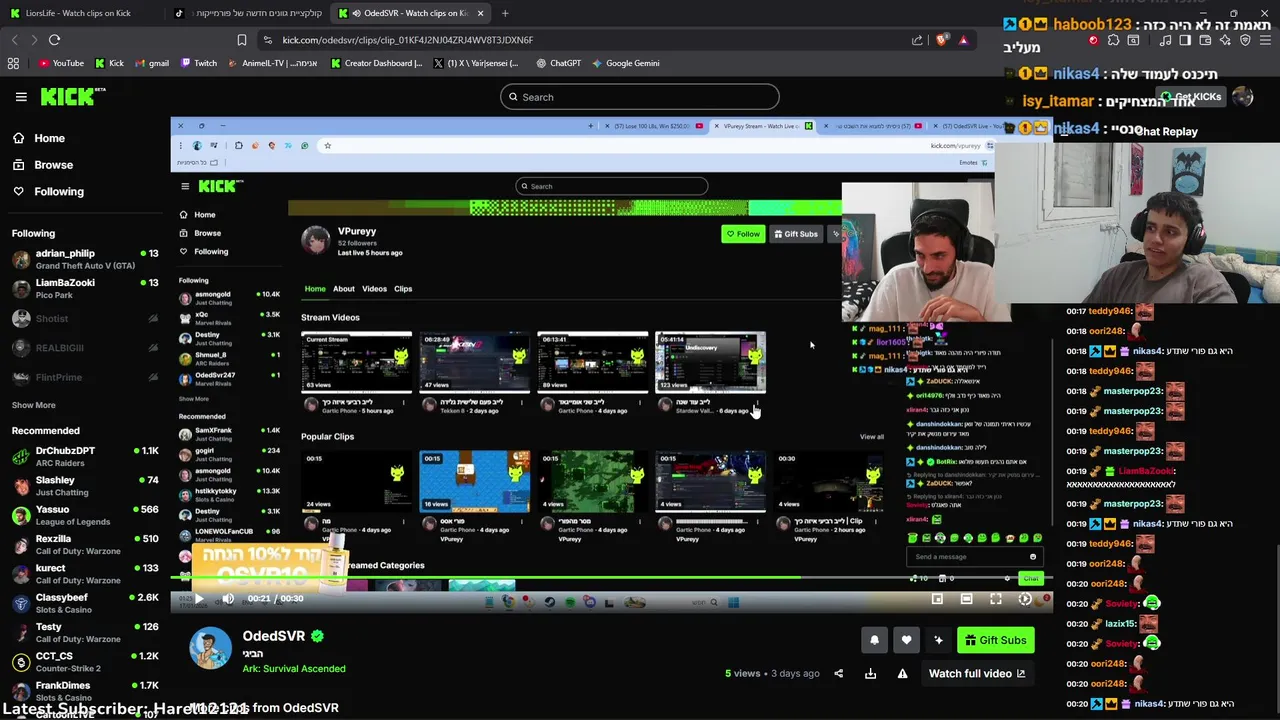Screen dimensions: 1280x720
Task: Open the user profile avatar menu
Action: pos(1243,97)
